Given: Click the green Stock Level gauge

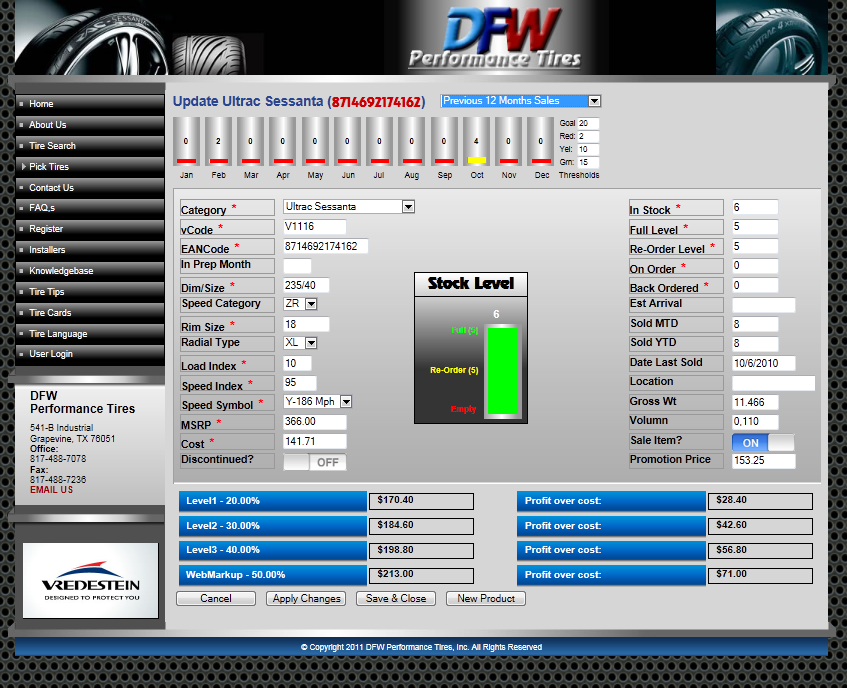Looking at the screenshot, I should [x=503, y=370].
